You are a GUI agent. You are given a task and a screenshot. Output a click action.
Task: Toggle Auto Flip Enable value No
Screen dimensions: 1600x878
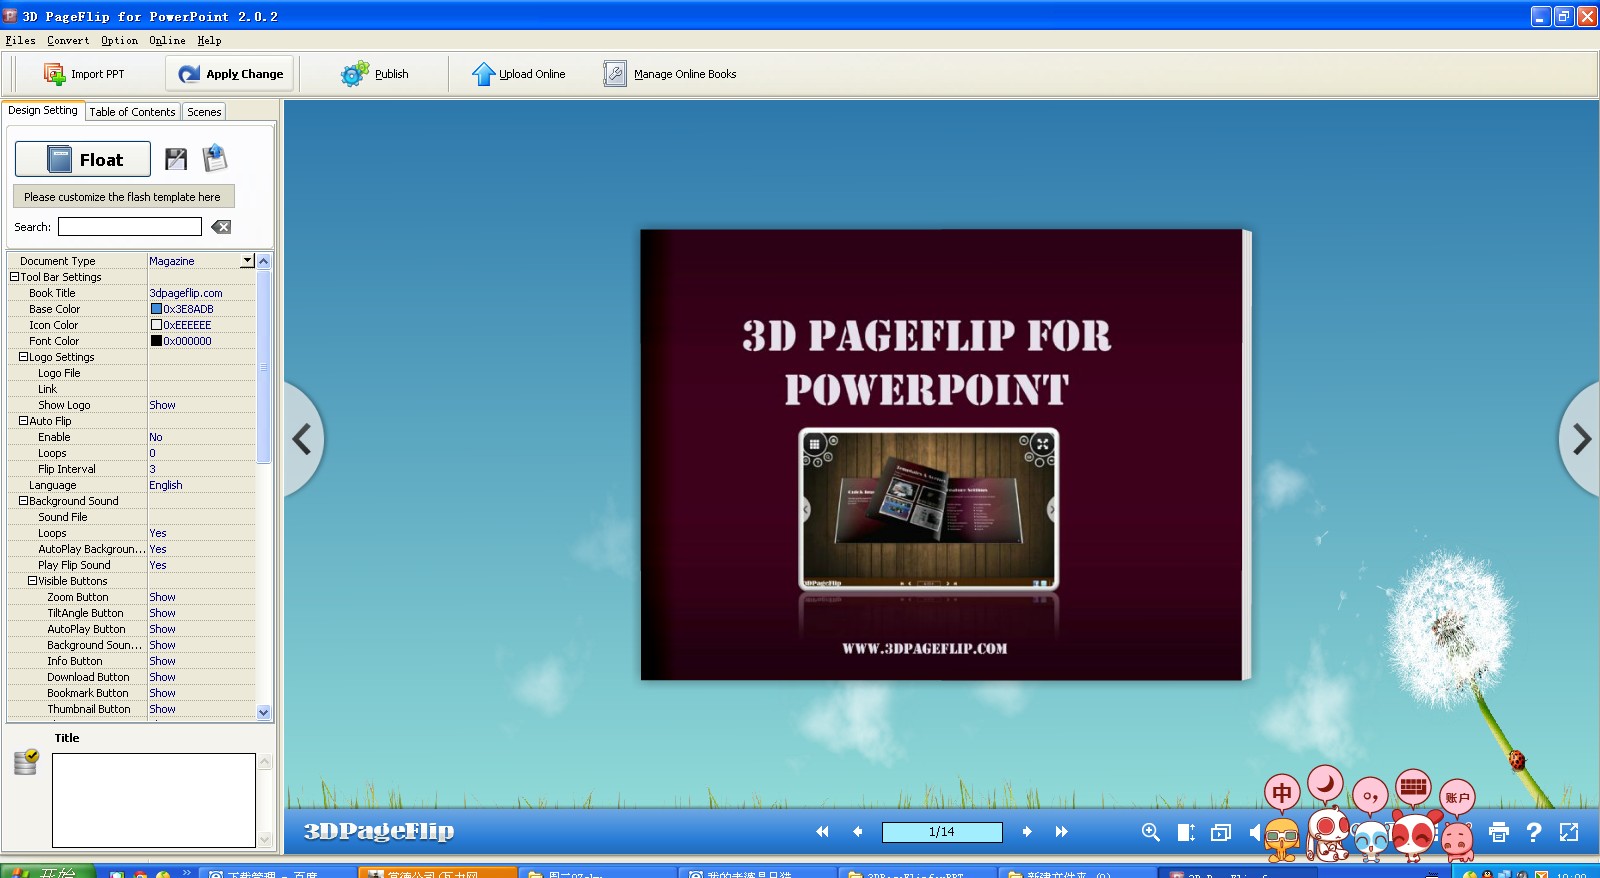[156, 437]
